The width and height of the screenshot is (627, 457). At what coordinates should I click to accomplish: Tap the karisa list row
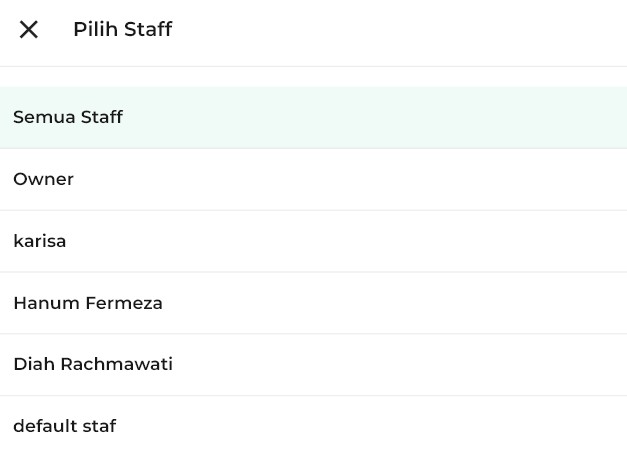point(313,241)
